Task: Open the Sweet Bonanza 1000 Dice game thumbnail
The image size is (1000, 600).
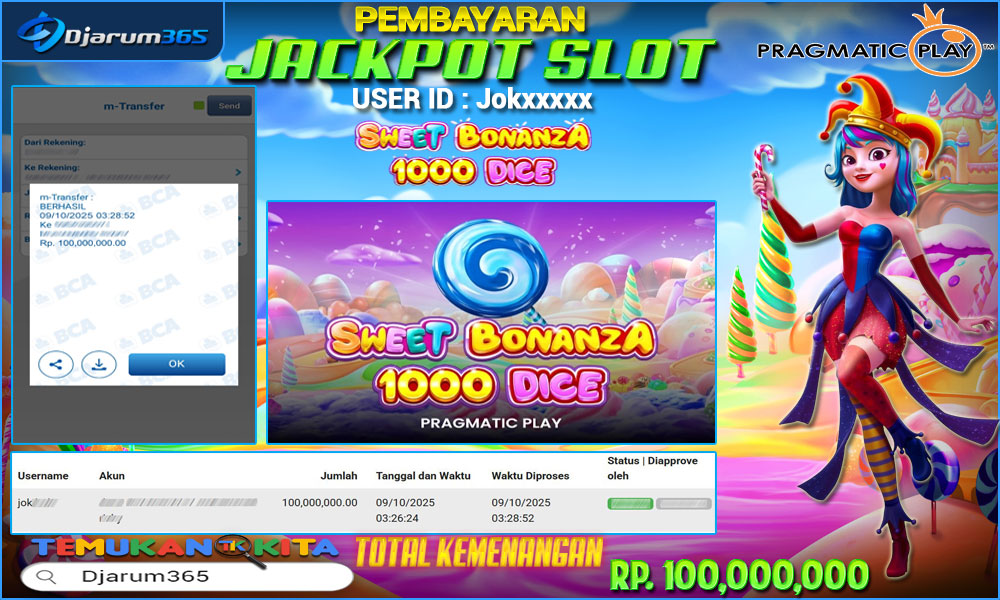Action: pyautogui.click(x=491, y=321)
